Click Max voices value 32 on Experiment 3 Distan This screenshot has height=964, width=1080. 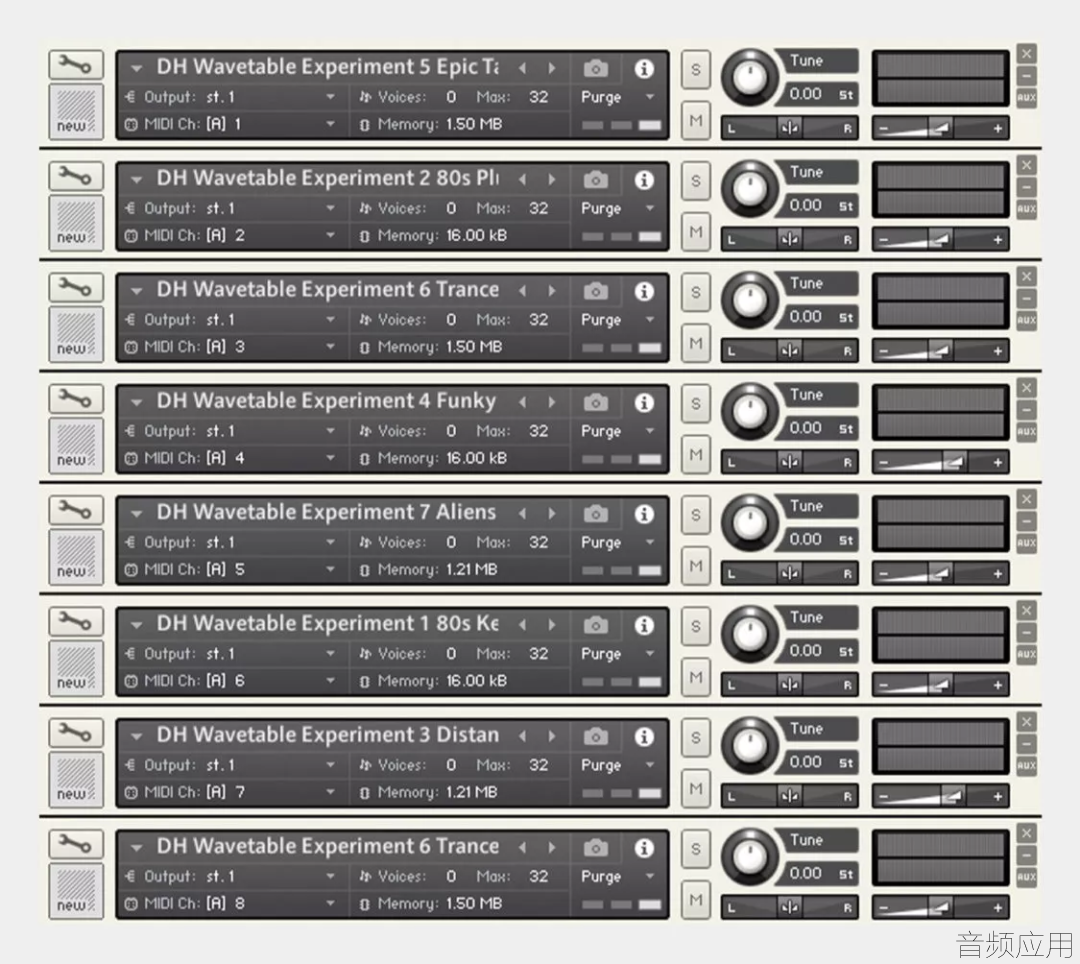coord(539,765)
